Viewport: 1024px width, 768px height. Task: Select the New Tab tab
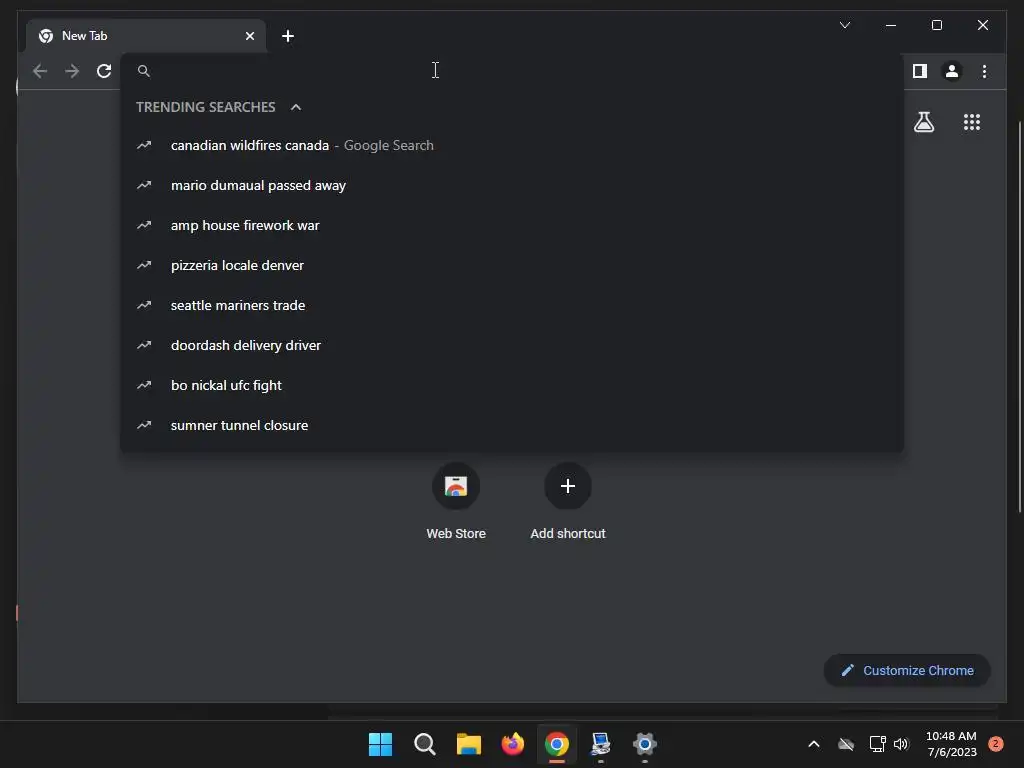[146, 36]
